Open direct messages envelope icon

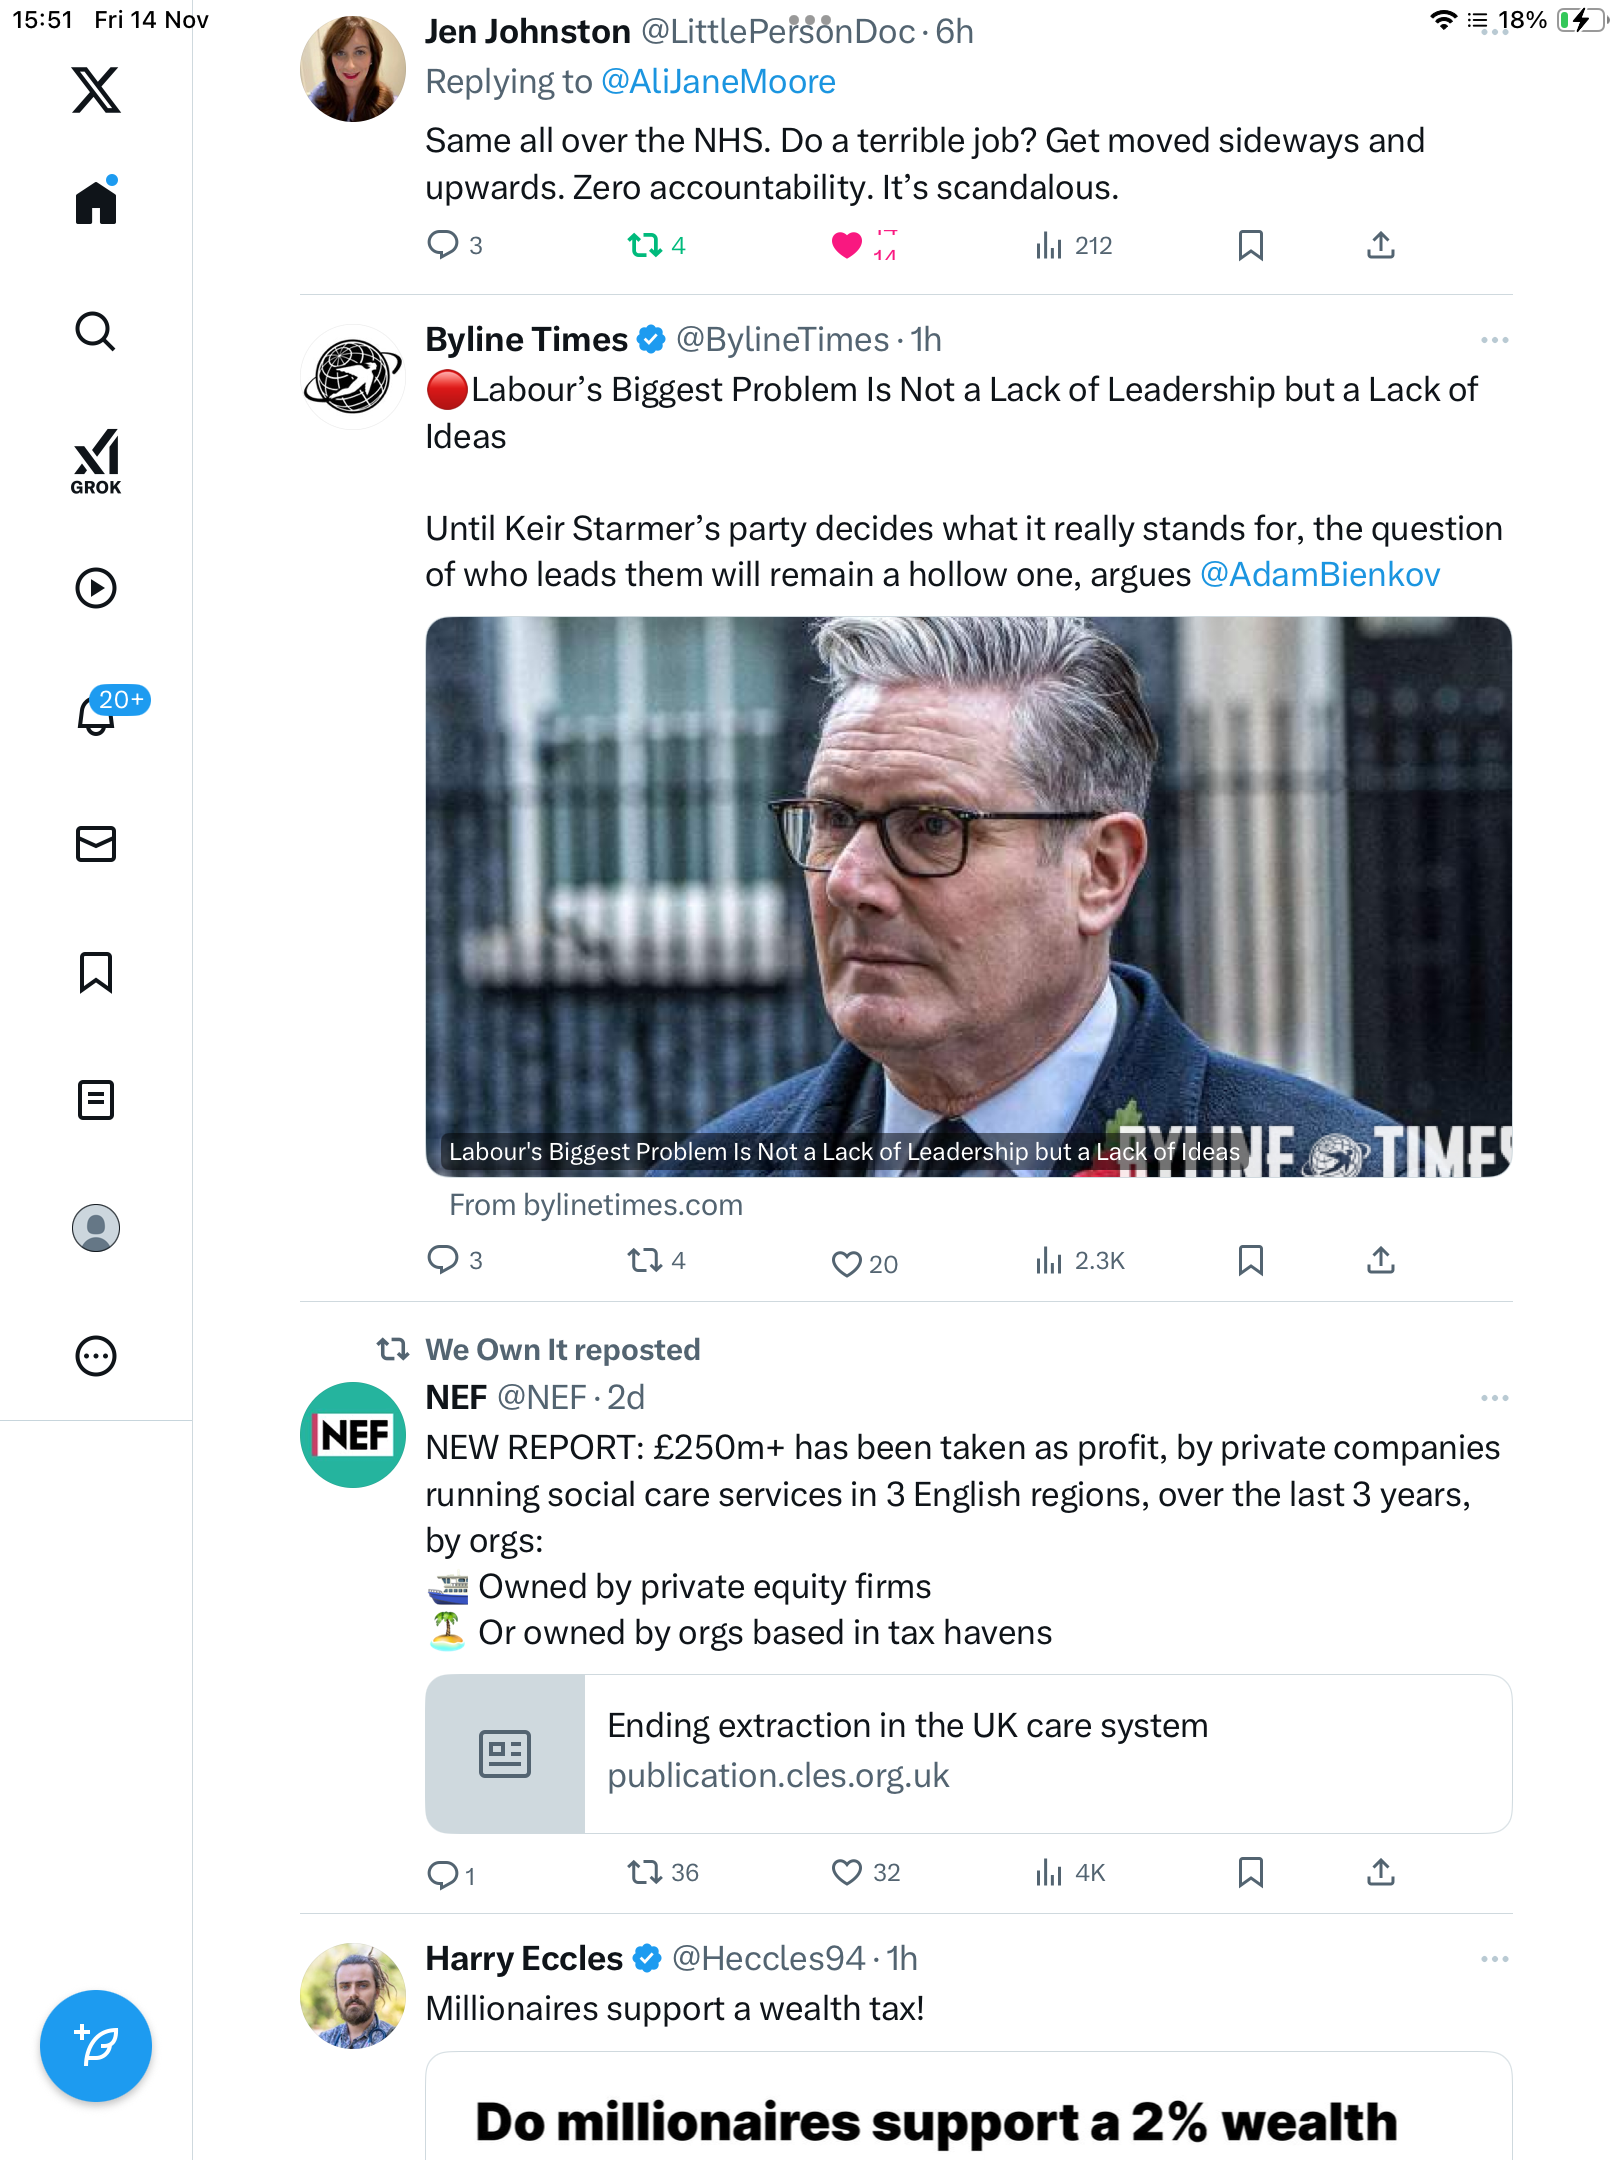(96, 844)
